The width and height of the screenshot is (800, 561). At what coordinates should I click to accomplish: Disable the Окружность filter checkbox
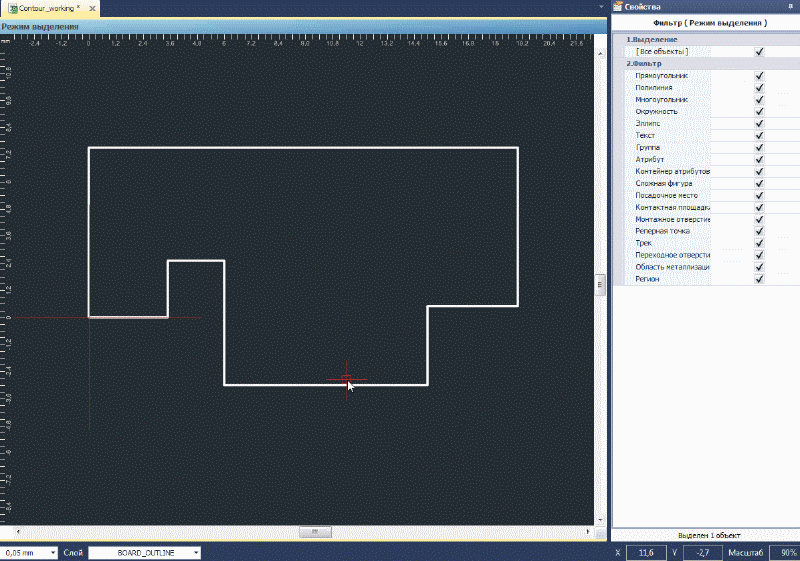point(760,112)
